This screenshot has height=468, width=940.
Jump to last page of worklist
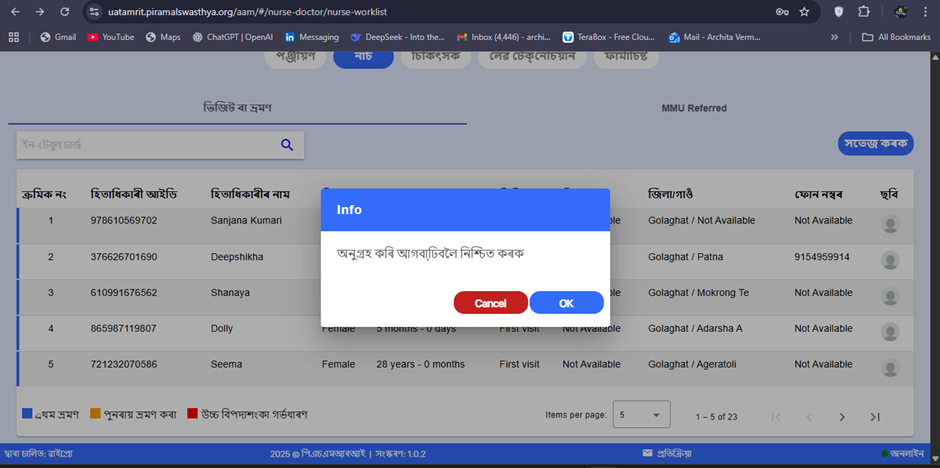click(875, 416)
